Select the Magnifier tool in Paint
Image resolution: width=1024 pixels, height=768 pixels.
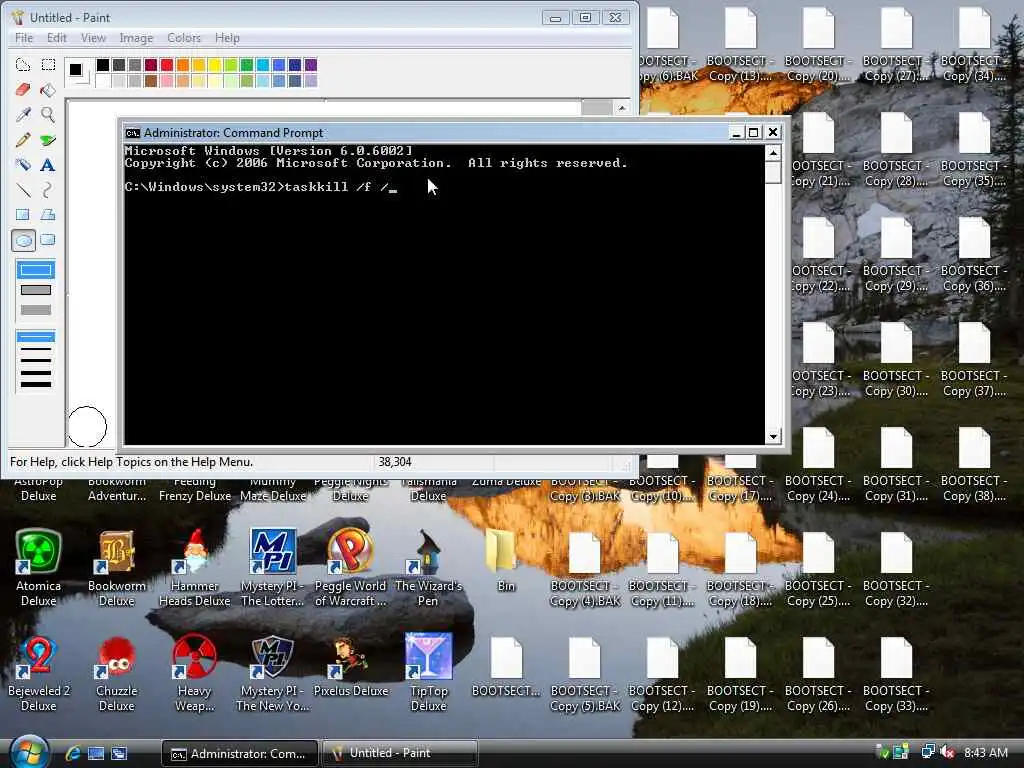pos(48,115)
